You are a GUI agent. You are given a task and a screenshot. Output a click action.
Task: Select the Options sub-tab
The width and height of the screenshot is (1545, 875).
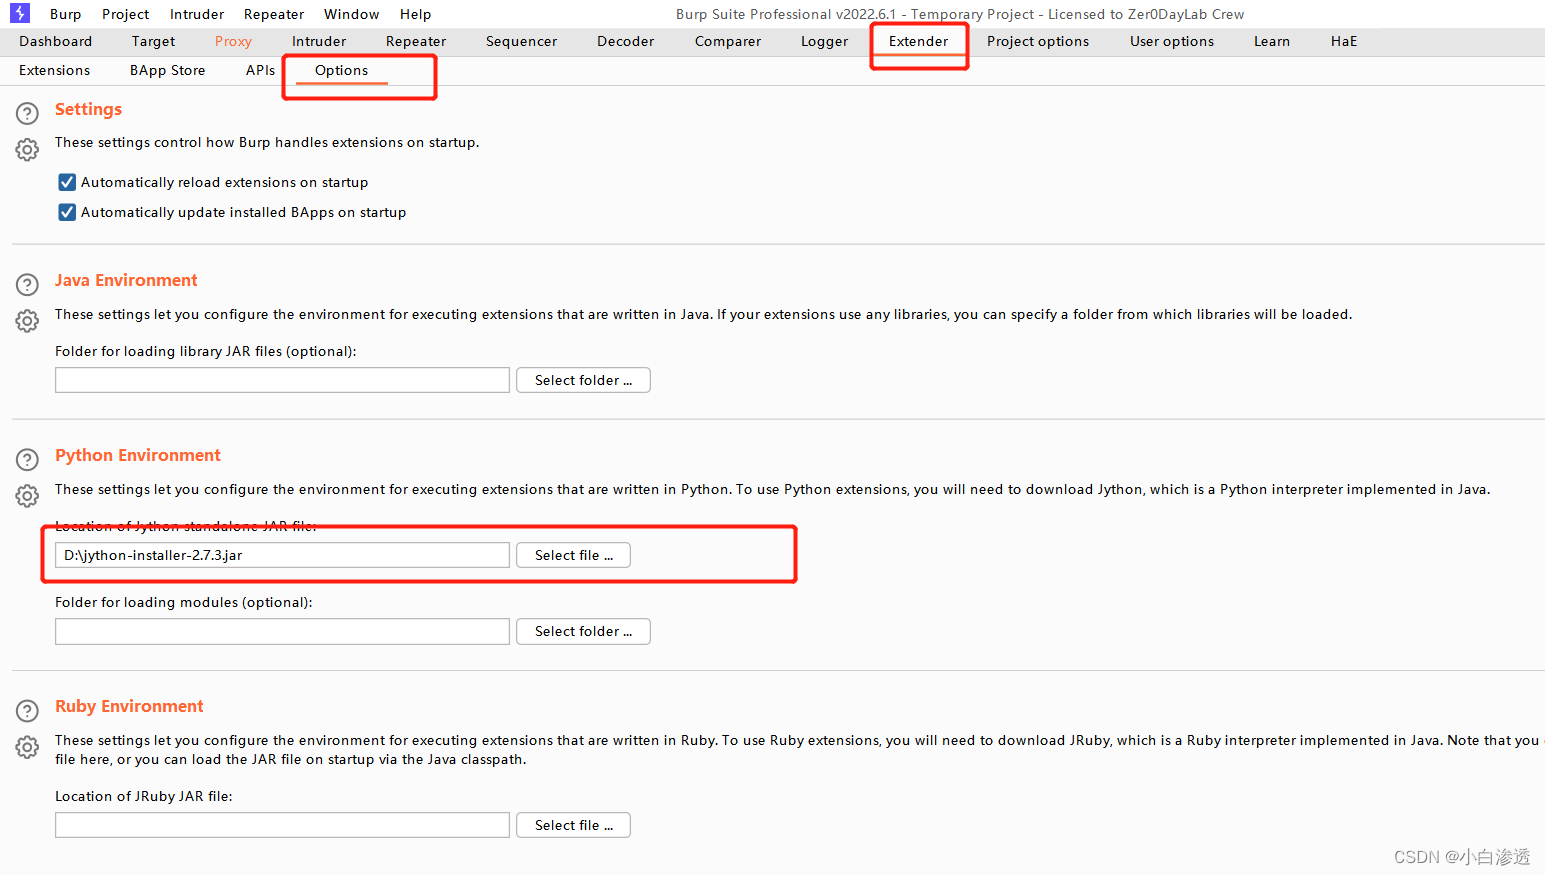[341, 70]
